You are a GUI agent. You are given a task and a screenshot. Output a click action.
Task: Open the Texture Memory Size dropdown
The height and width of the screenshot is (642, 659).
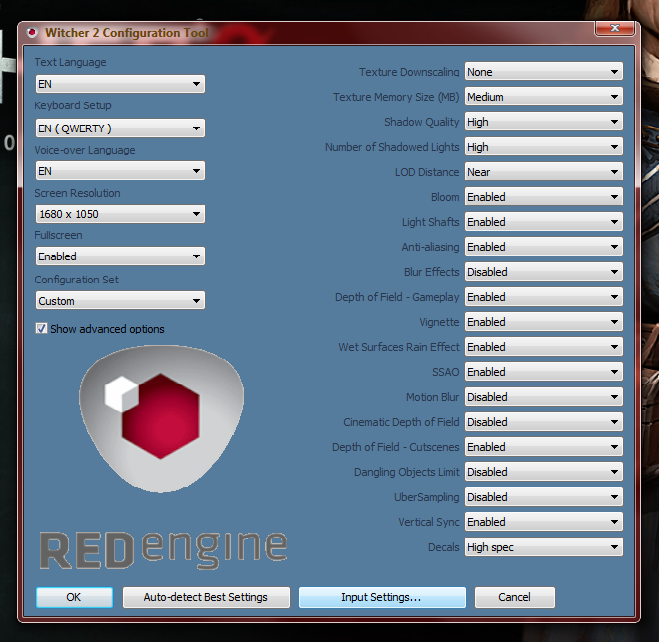(544, 97)
